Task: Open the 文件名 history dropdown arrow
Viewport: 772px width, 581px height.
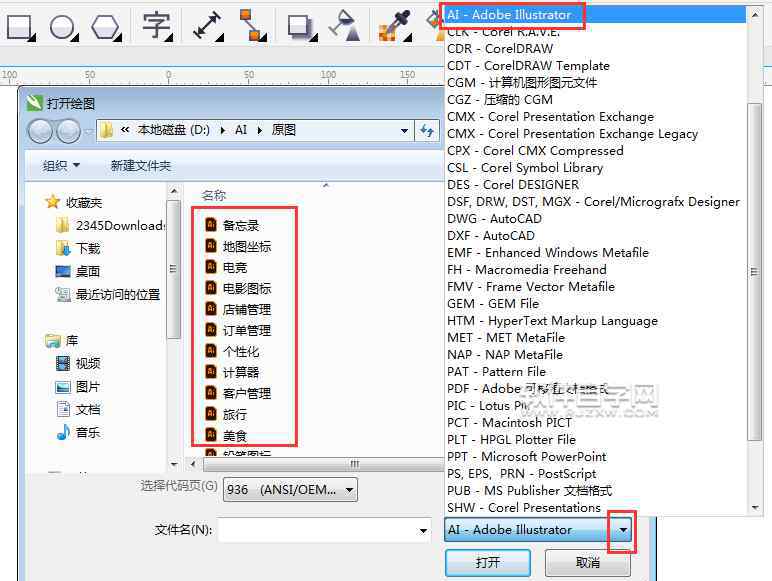Action: point(423,530)
